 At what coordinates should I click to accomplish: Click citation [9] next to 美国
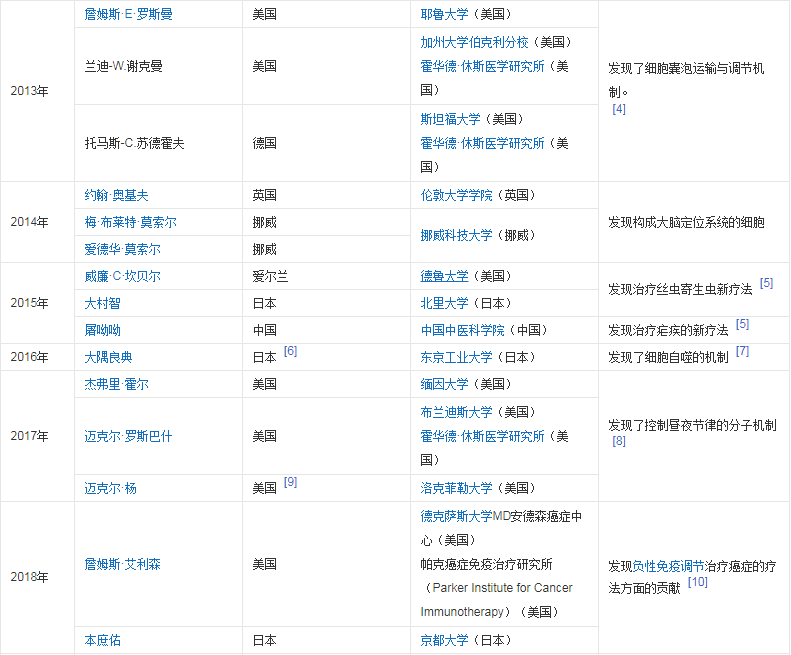click(x=290, y=482)
